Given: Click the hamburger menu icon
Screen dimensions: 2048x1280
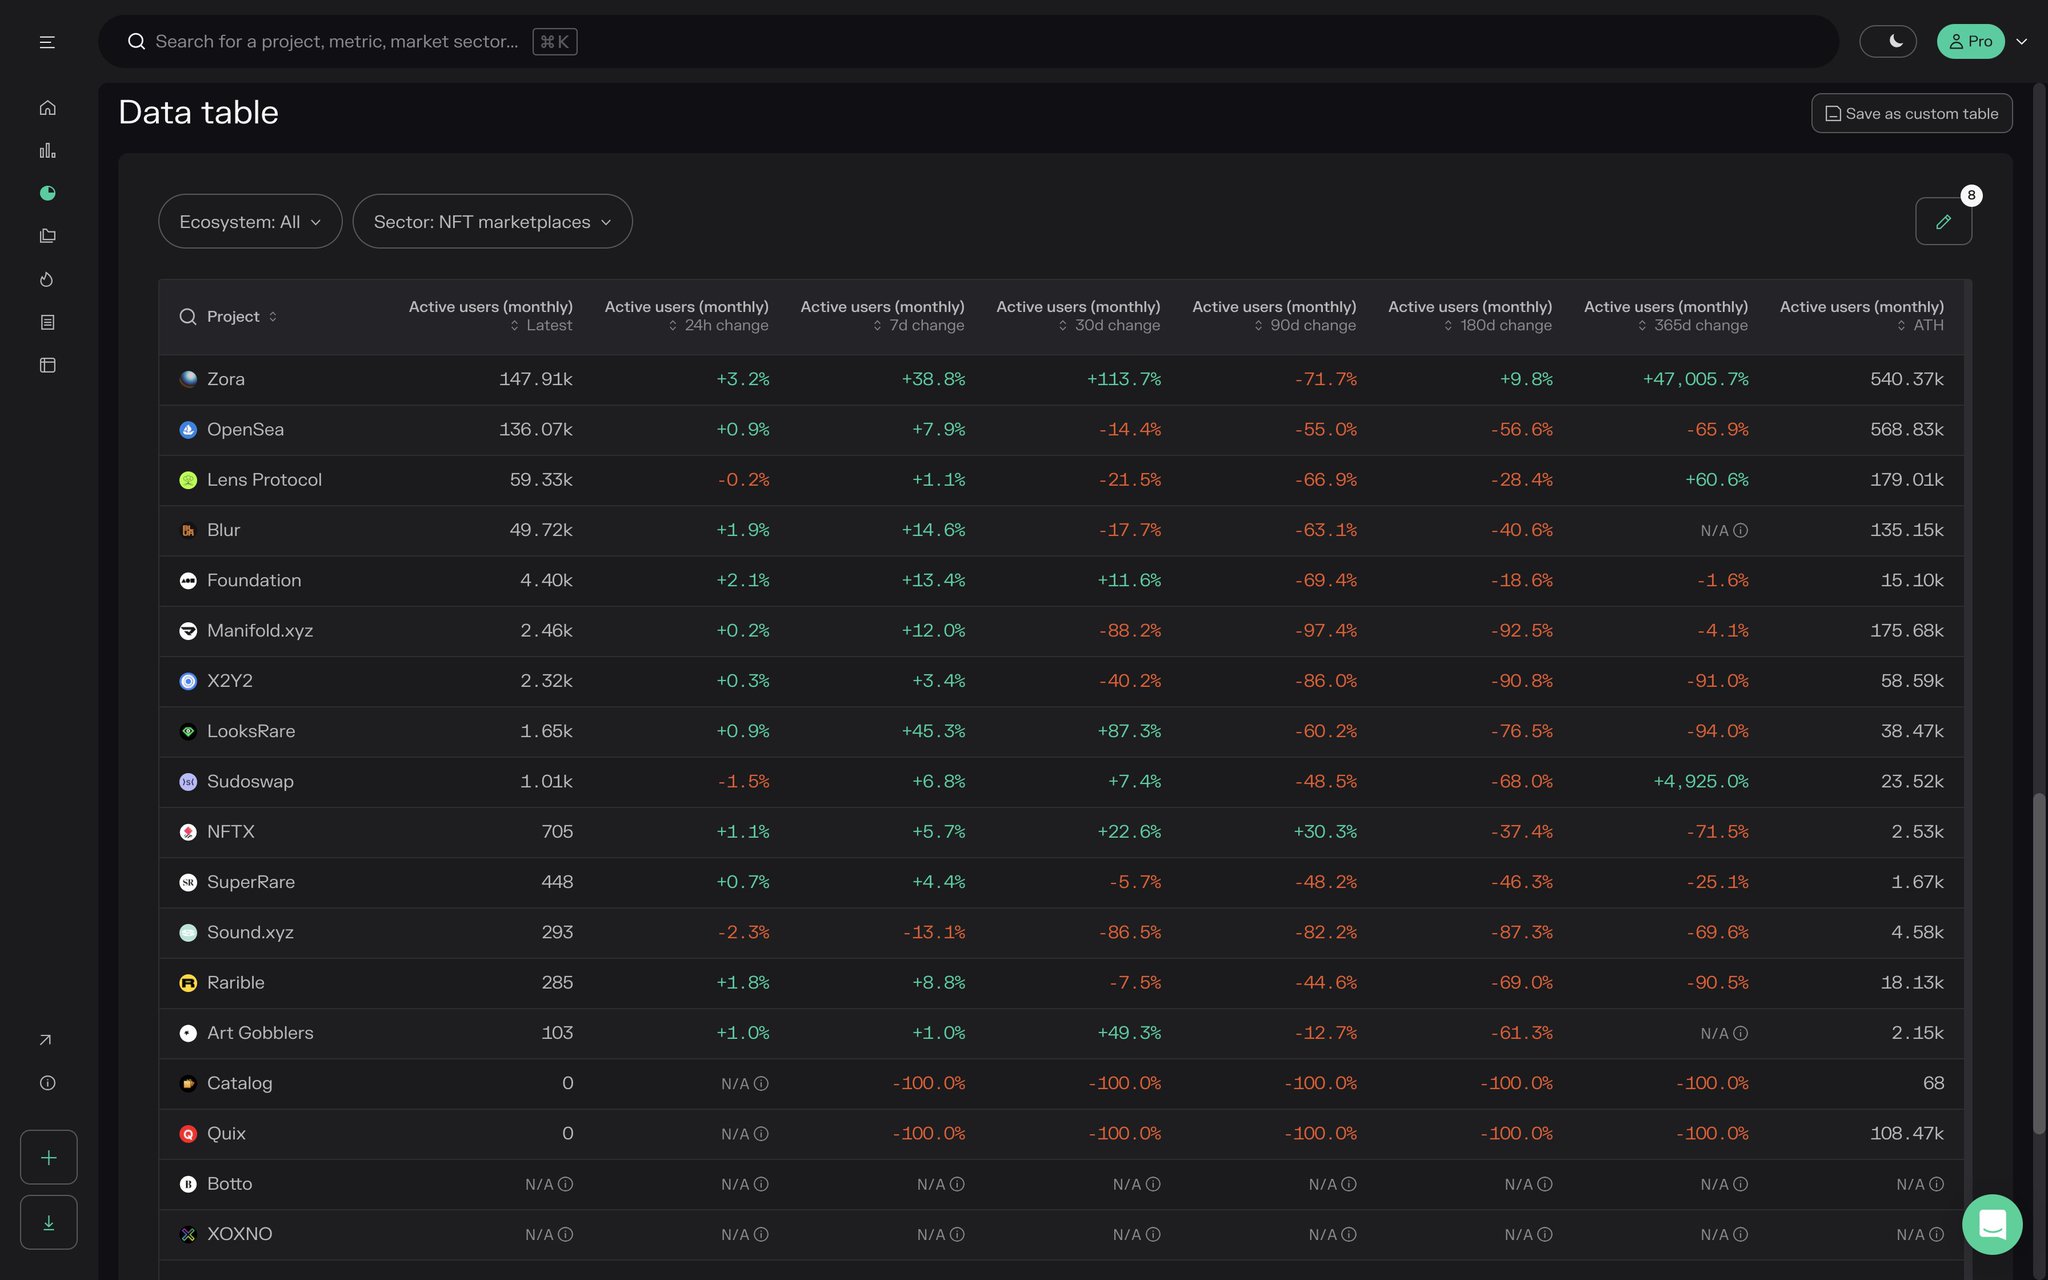Looking at the screenshot, I should pyautogui.click(x=47, y=42).
